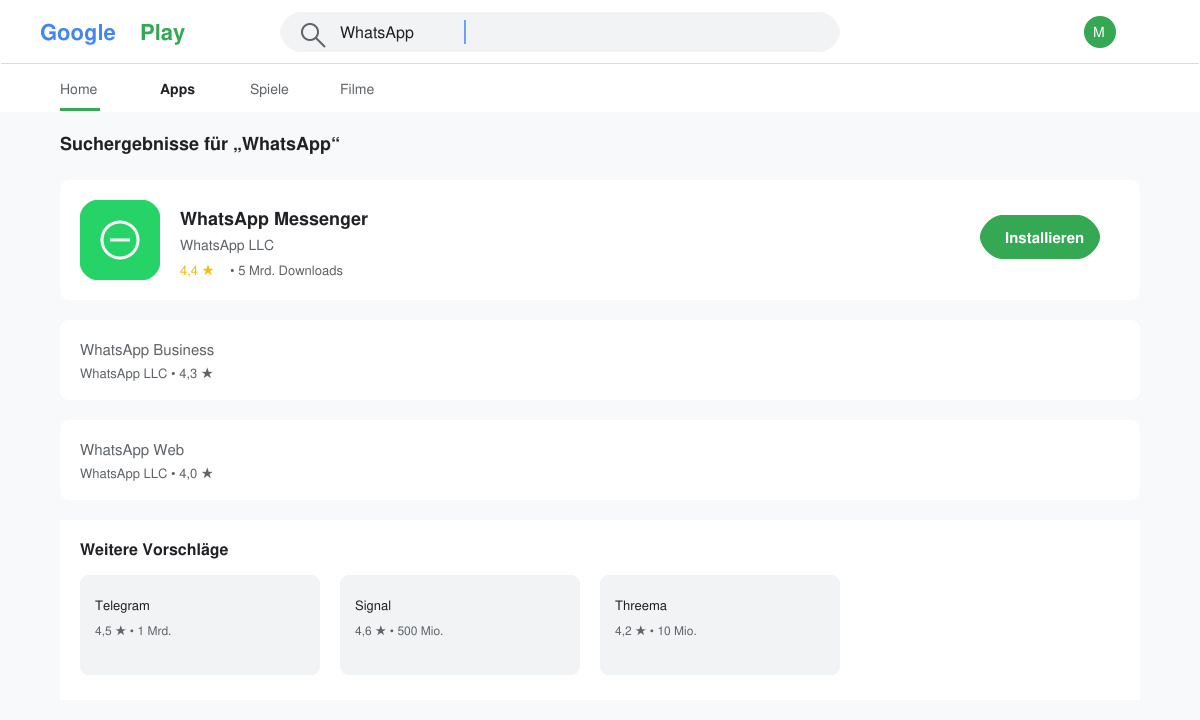The image size is (1200, 720).
Task: Open the WhatsApp Messenger green app icon
Action: tap(120, 240)
